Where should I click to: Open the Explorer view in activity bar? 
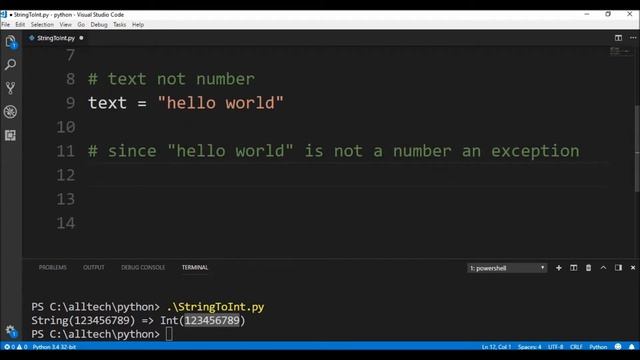click(11, 42)
